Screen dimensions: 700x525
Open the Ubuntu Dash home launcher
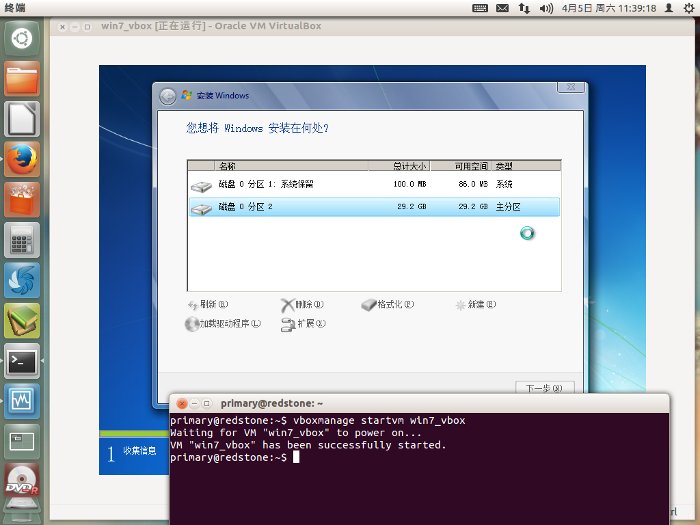pyautogui.click(x=22, y=38)
